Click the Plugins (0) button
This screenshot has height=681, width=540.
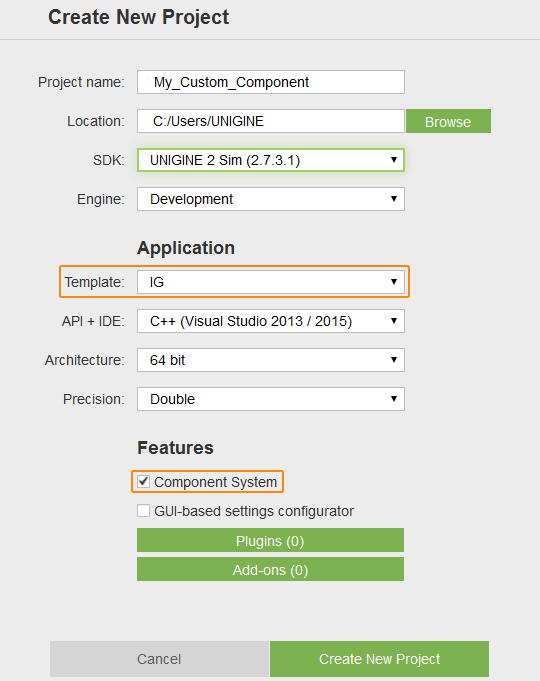(x=270, y=540)
